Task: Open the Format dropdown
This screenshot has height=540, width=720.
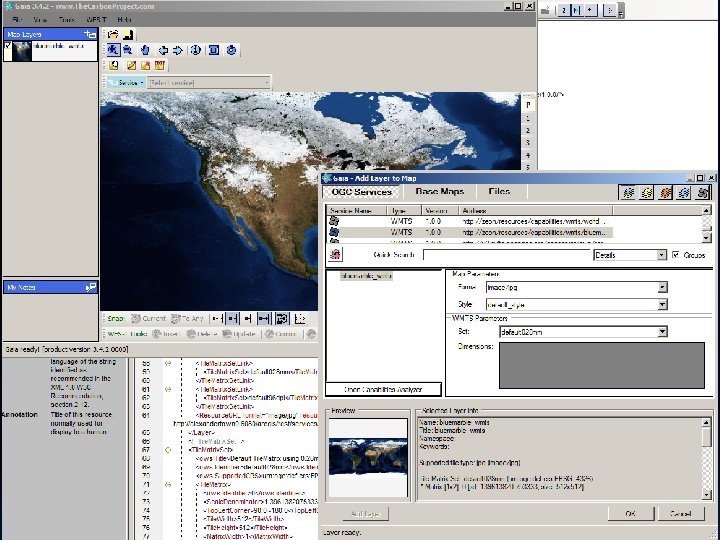Action: click(662, 288)
